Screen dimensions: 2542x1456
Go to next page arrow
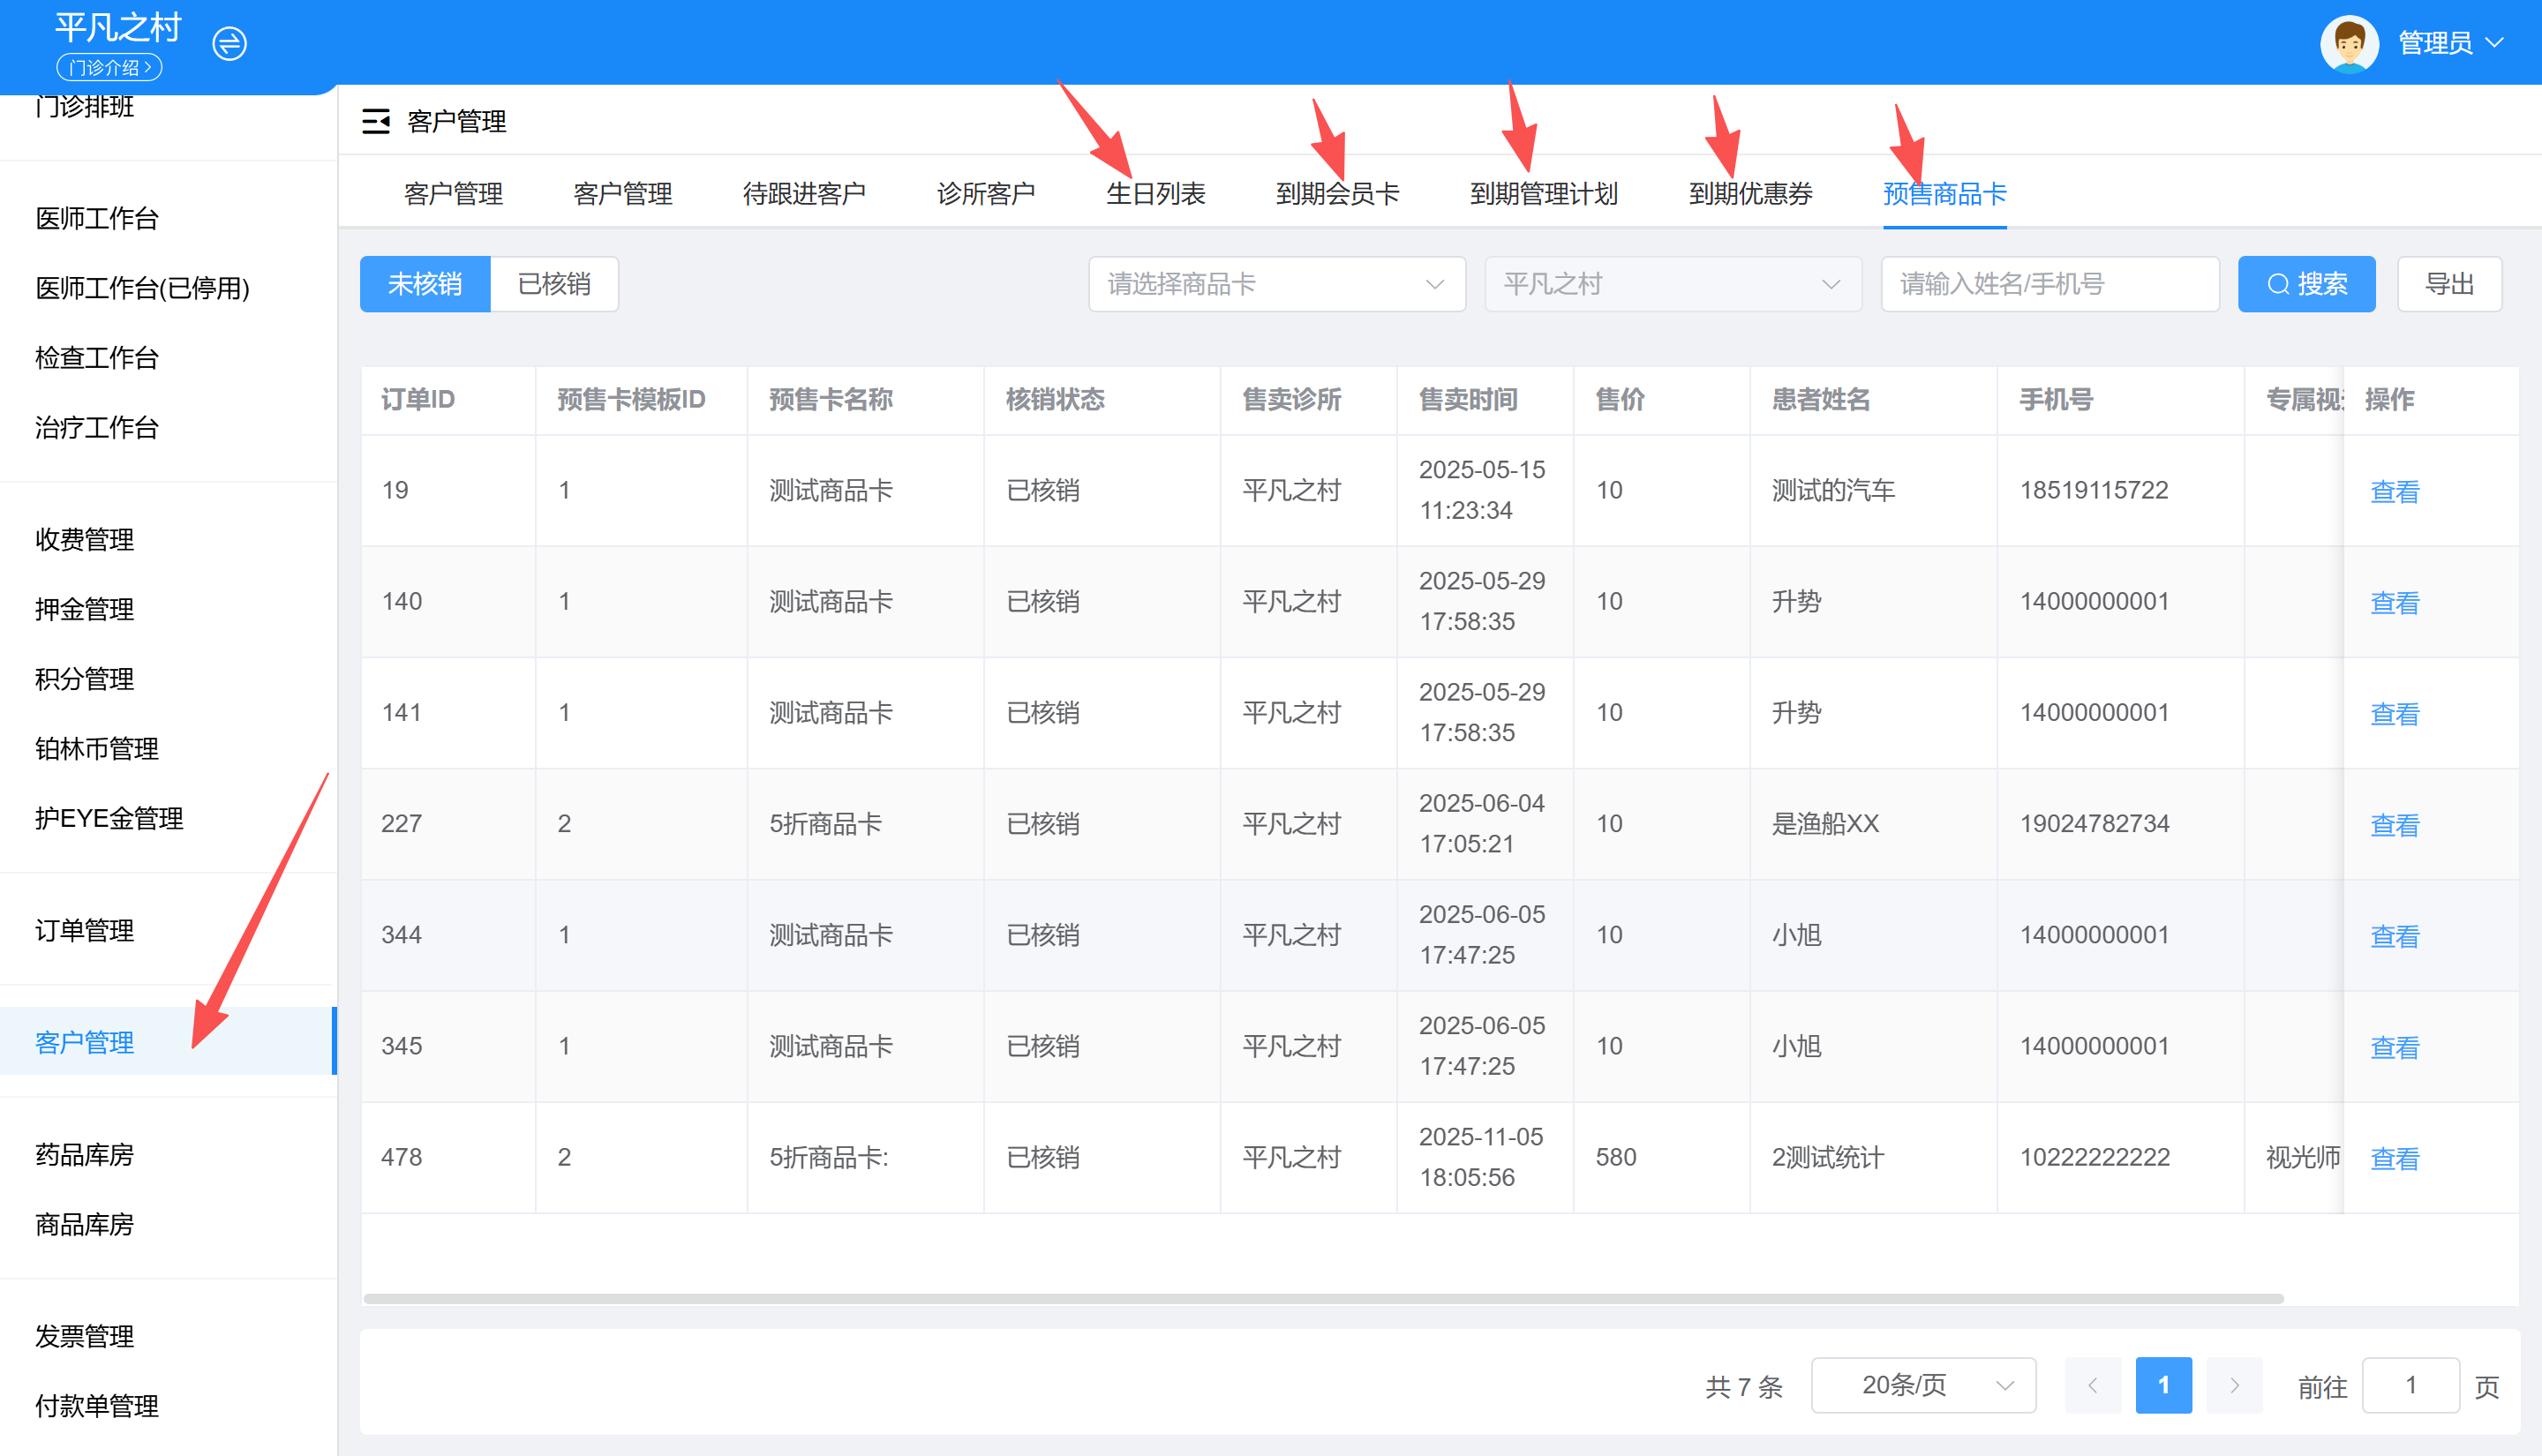(x=2233, y=1385)
